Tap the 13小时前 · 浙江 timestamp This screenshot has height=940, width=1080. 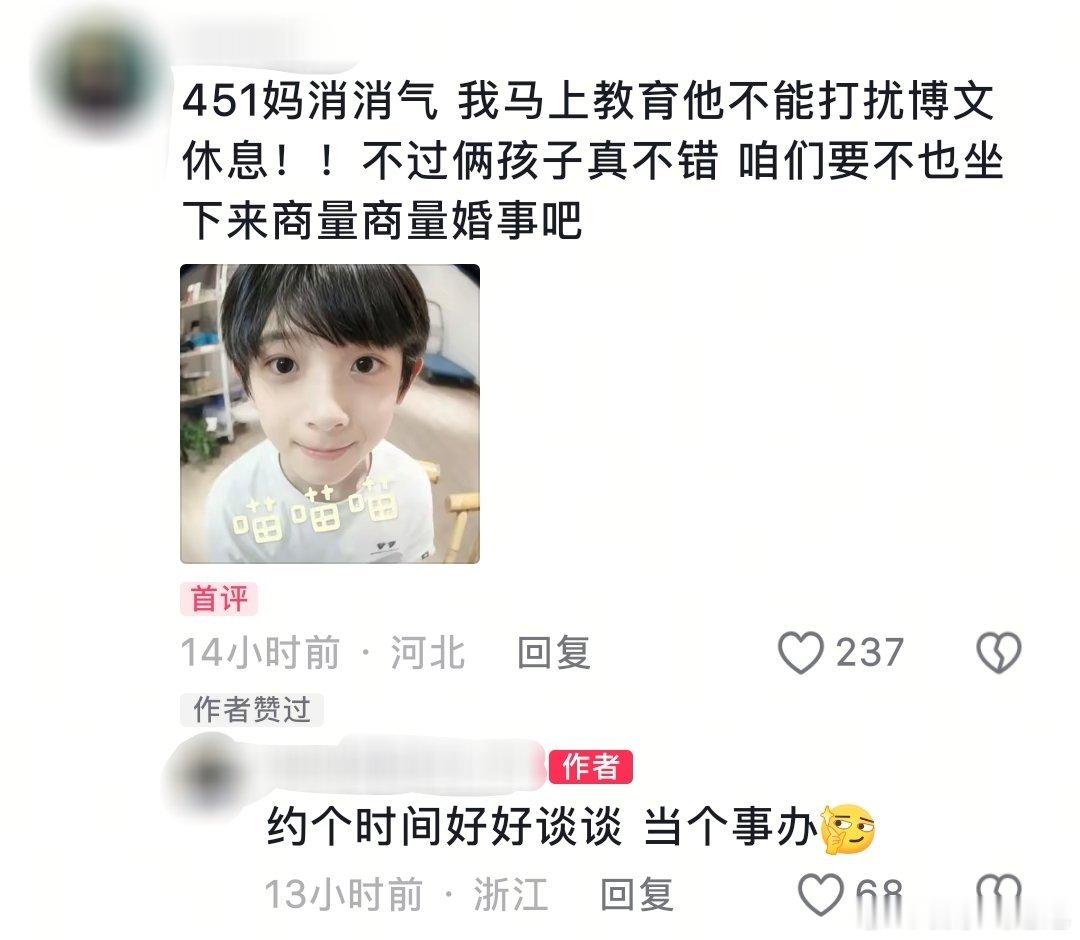click(x=406, y=895)
